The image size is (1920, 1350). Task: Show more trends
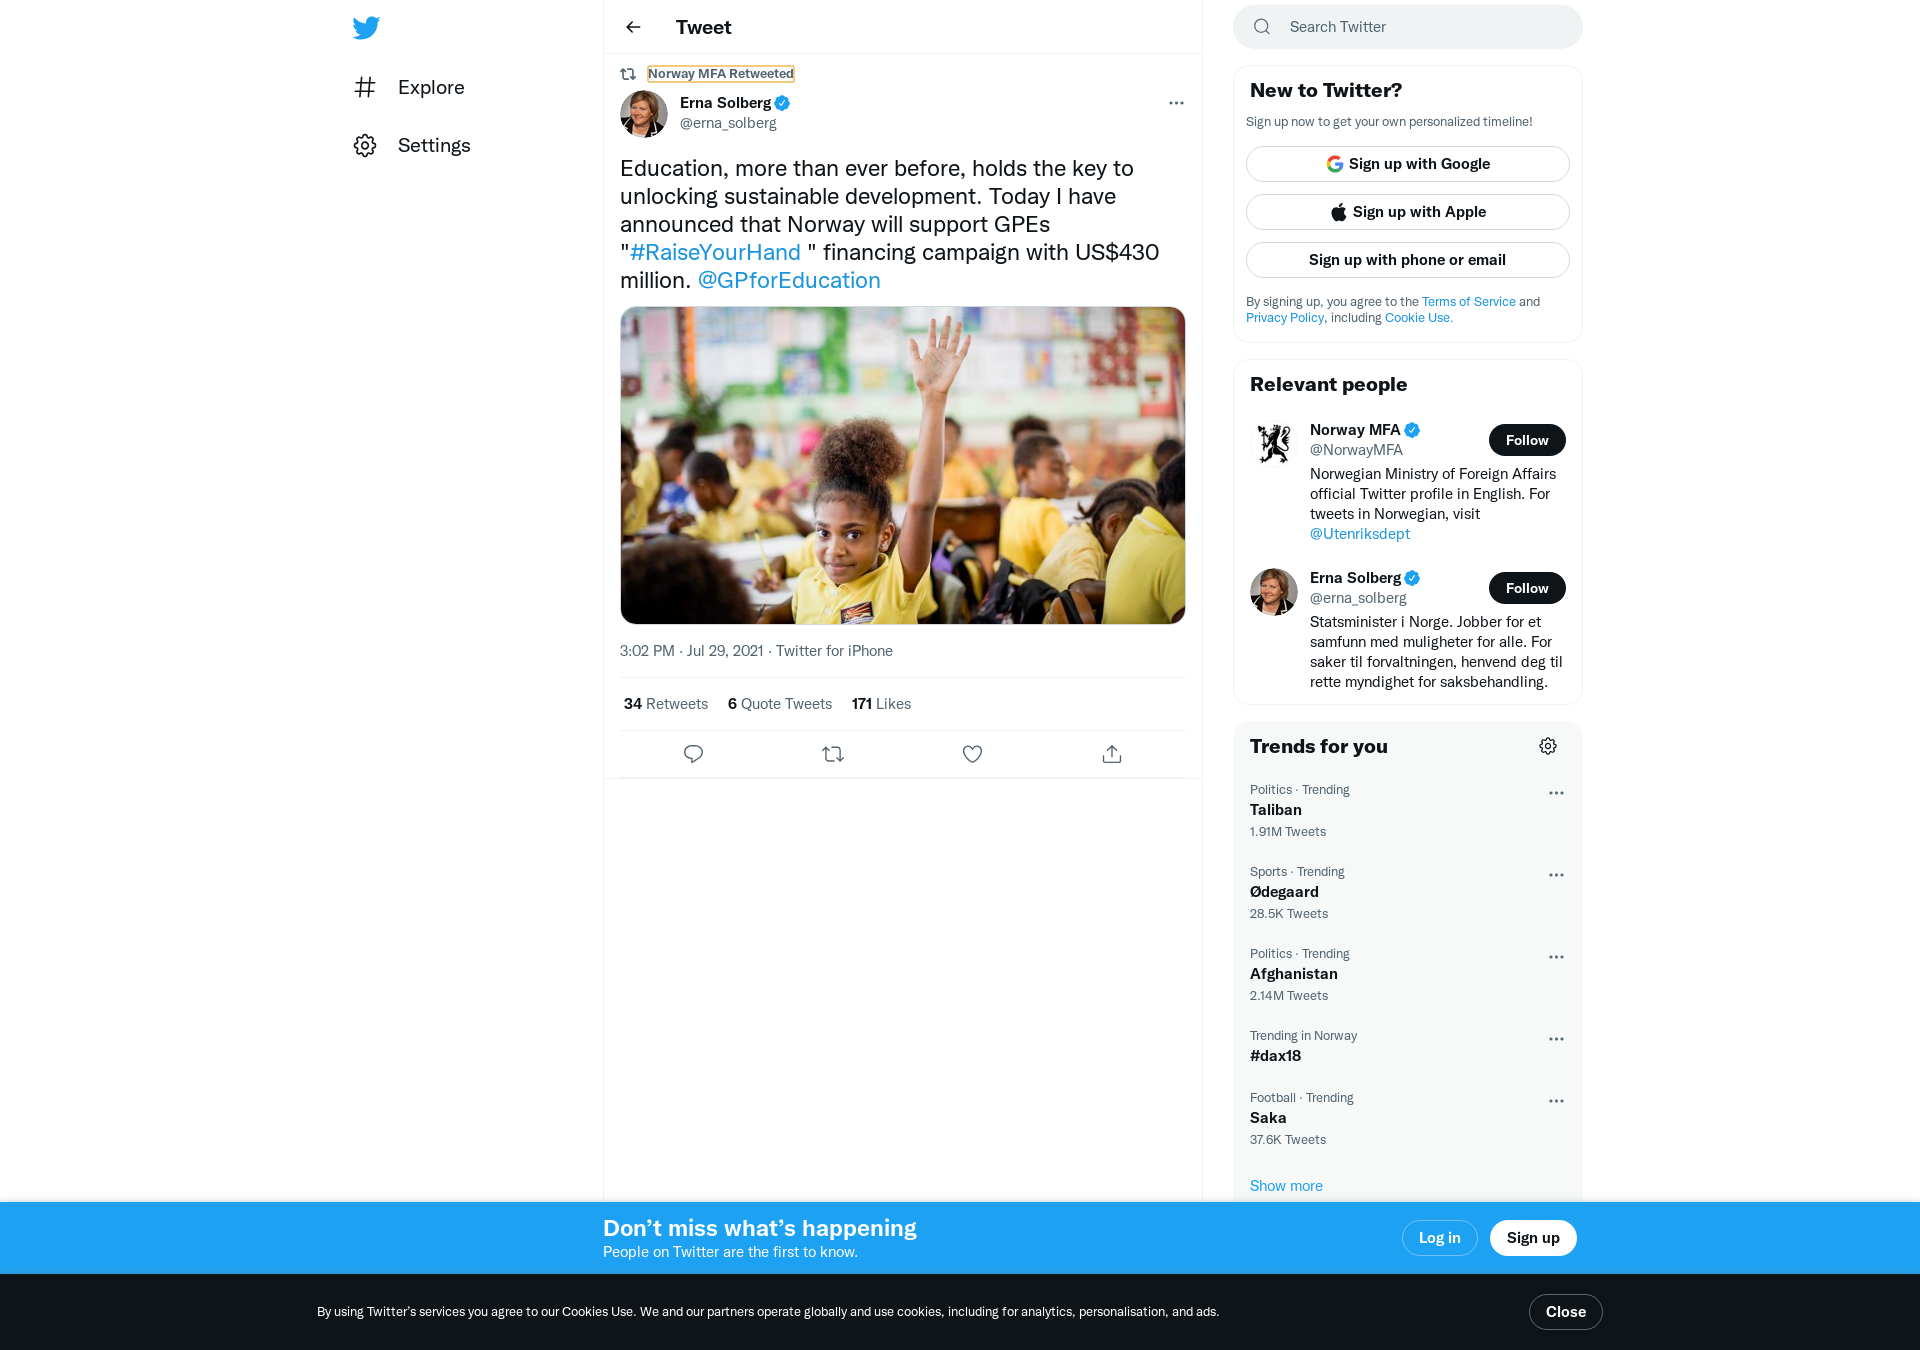point(1286,1186)
